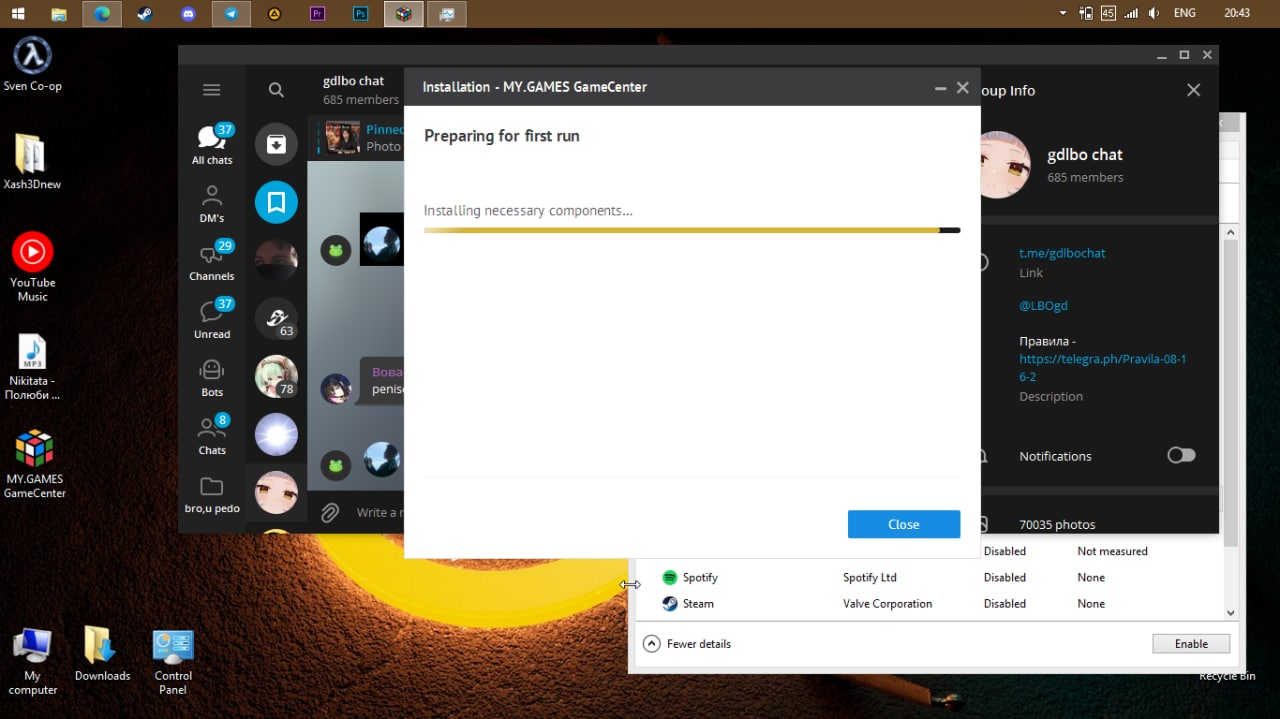This screenshot has height=719, width=1280.
Task: Open the Telegram hamburger menu
Action: [x=211, y=90]
